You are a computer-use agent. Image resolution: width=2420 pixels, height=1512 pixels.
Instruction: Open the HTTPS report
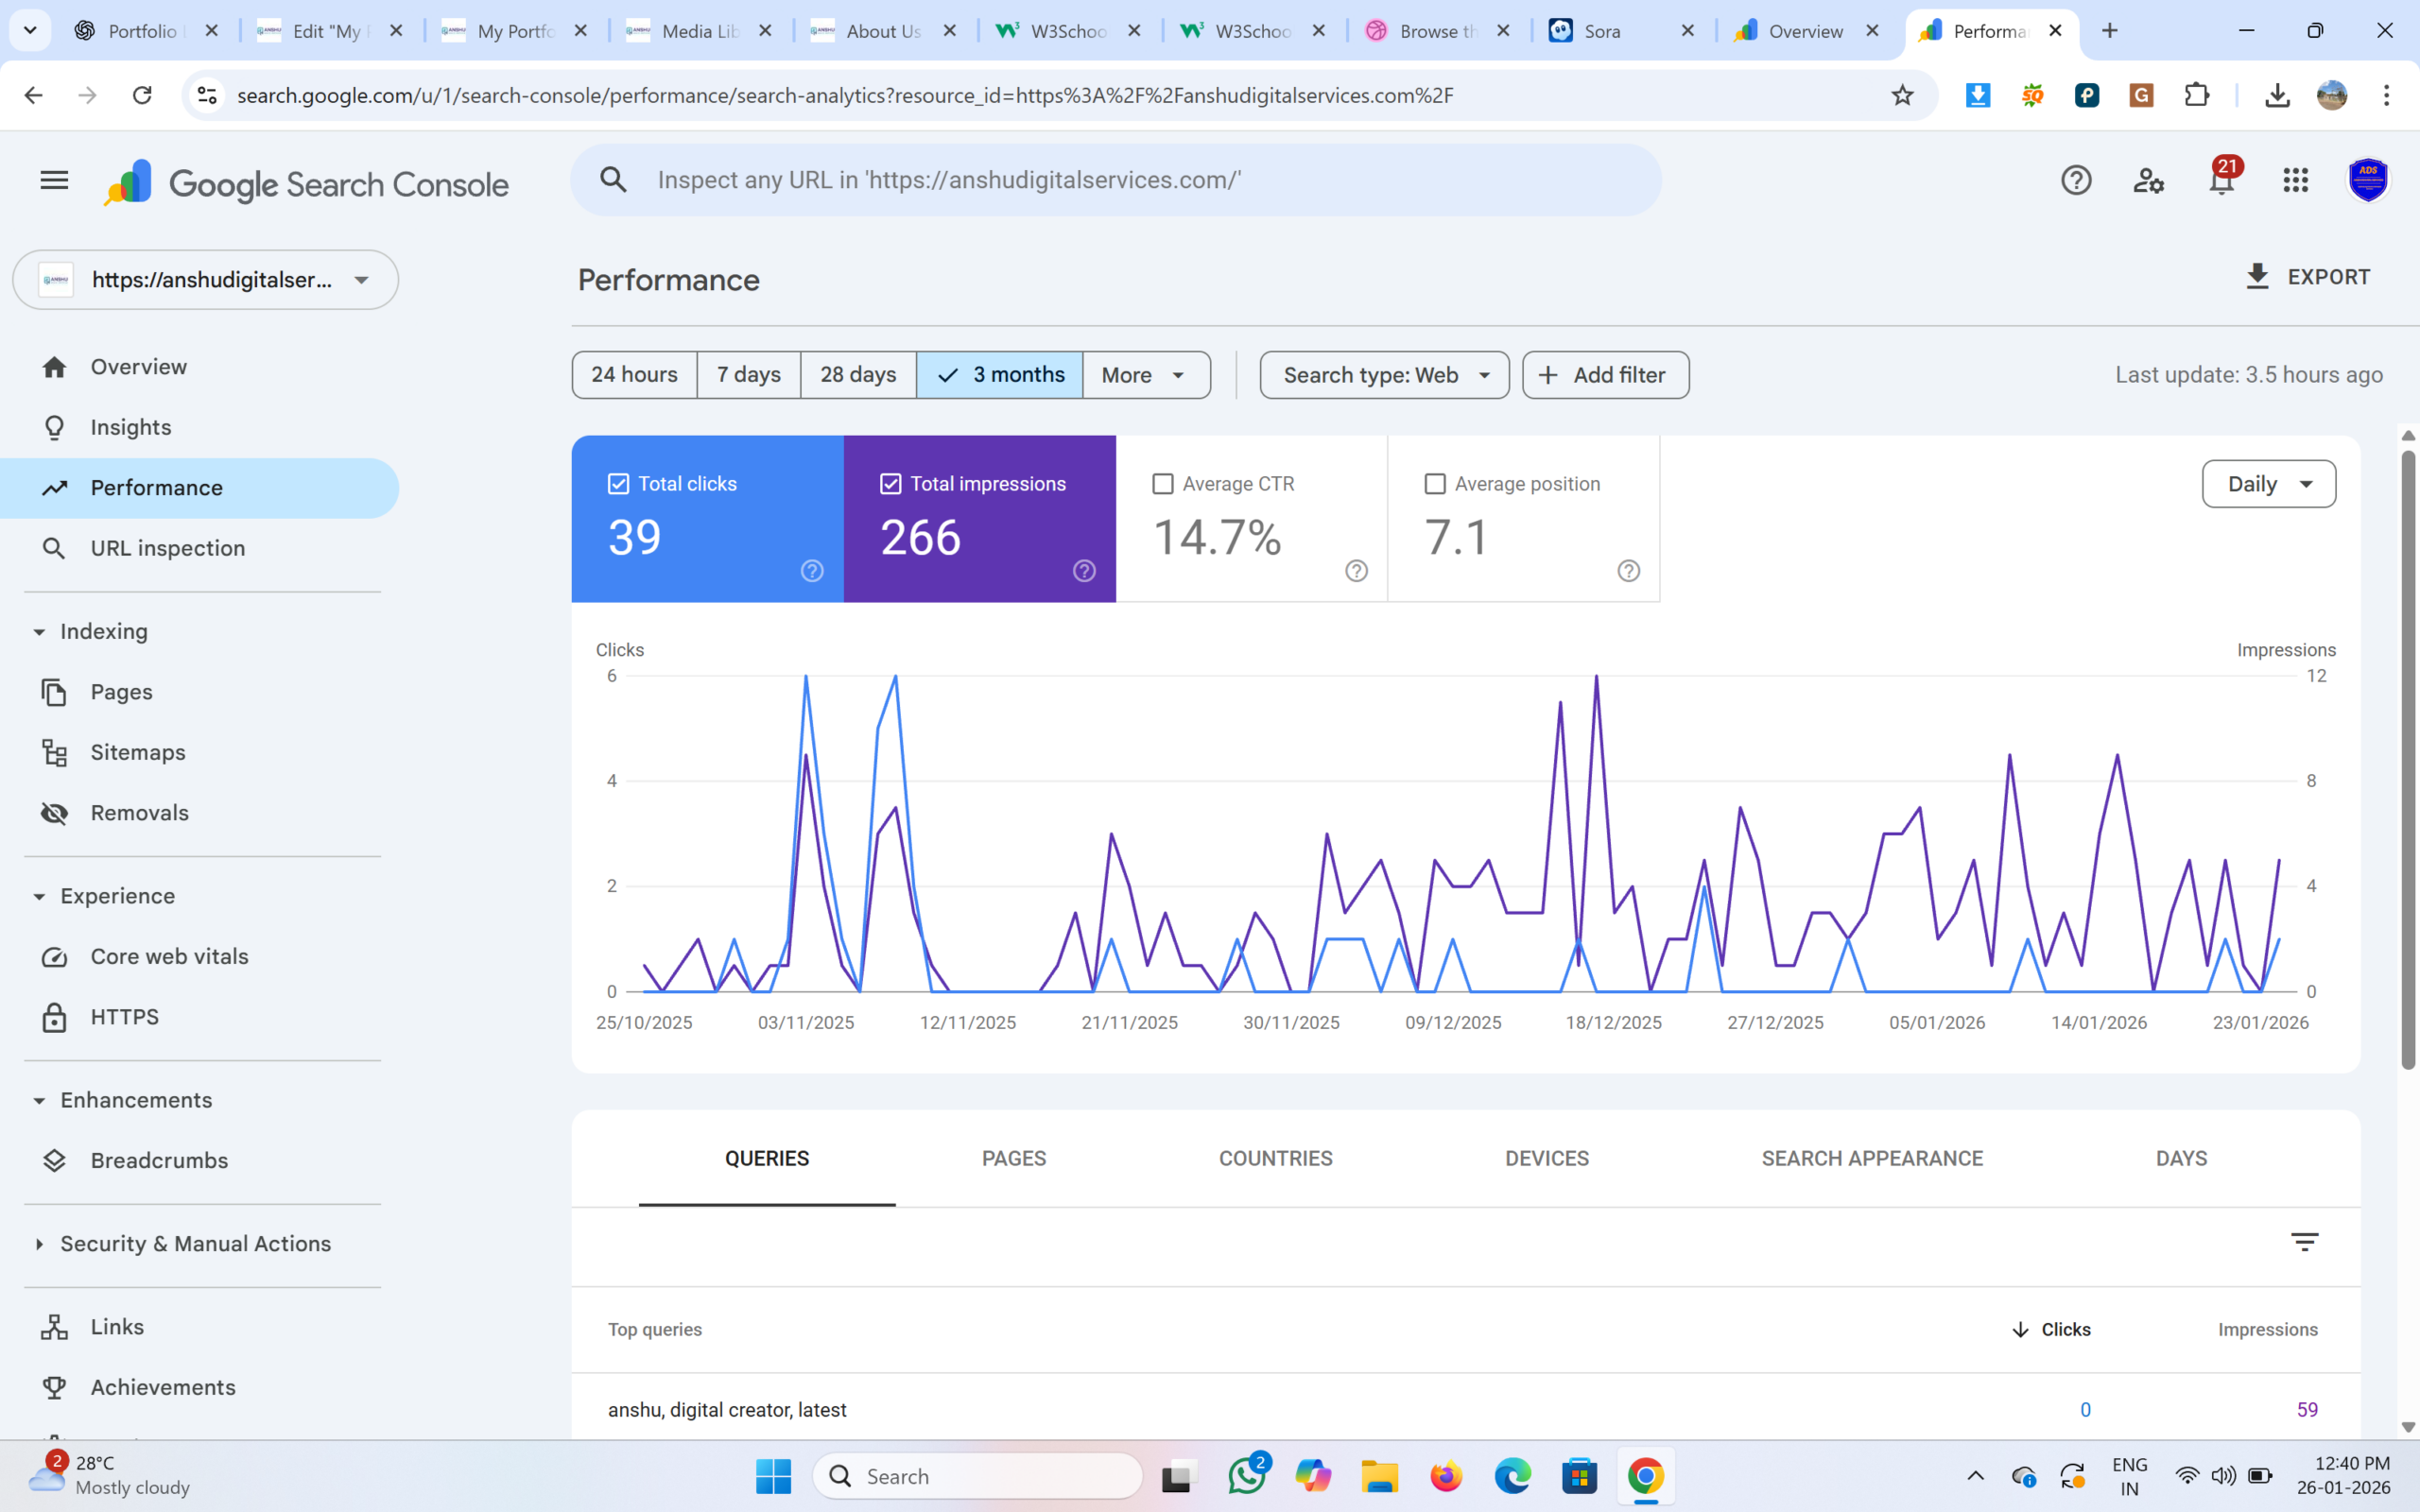coord(125,1016)
